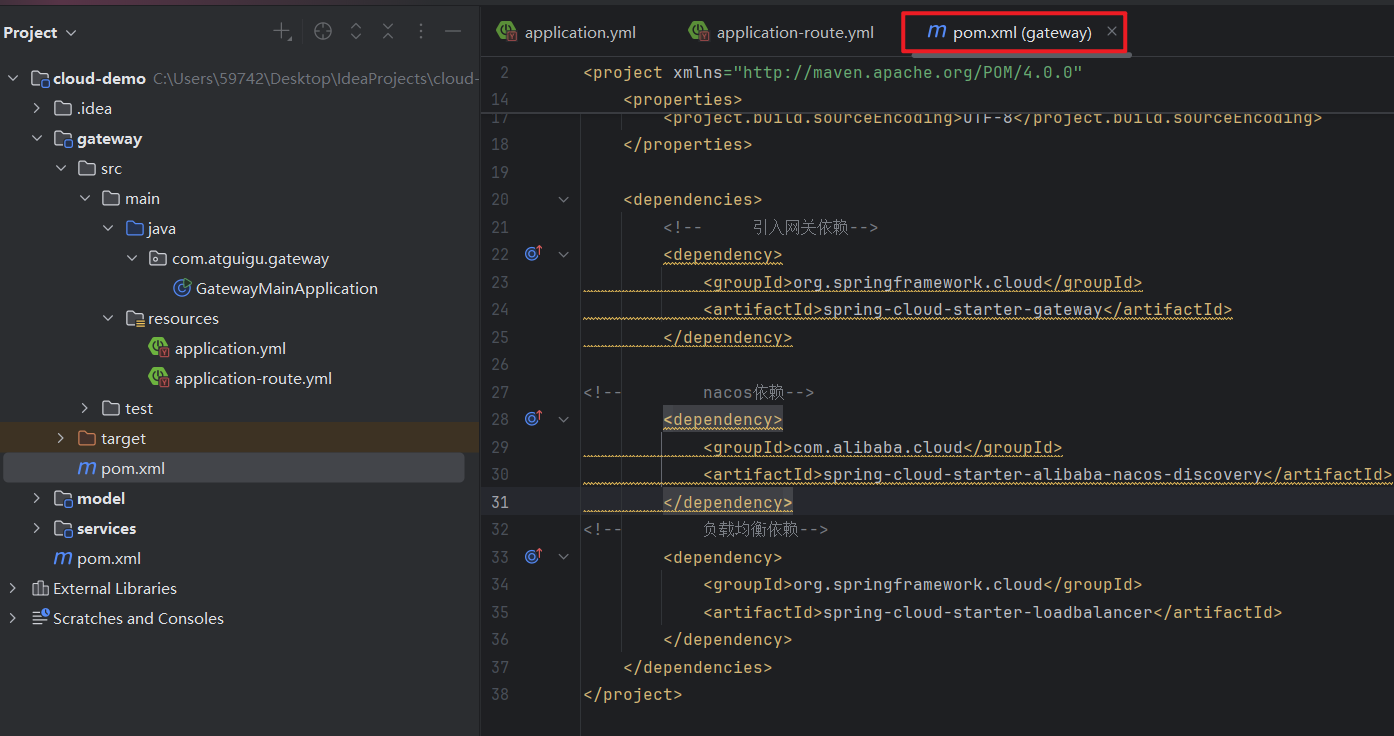Collapse the com.atguigu.gateway package chevron
The height and width of the screenshot is (736, 1394).
tap(133, 259)
